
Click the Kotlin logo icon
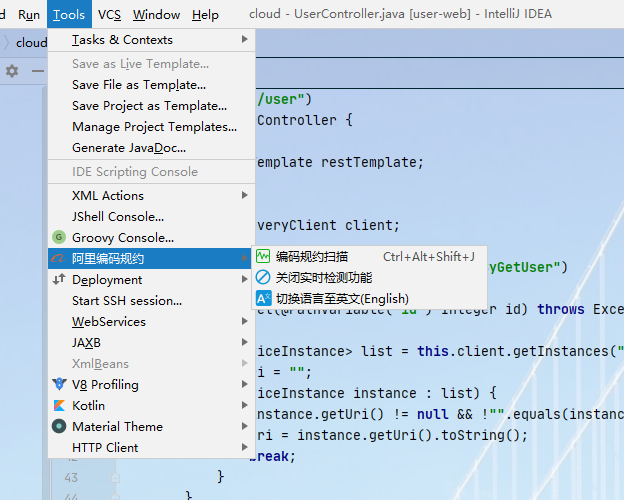(x=59, y=406)
